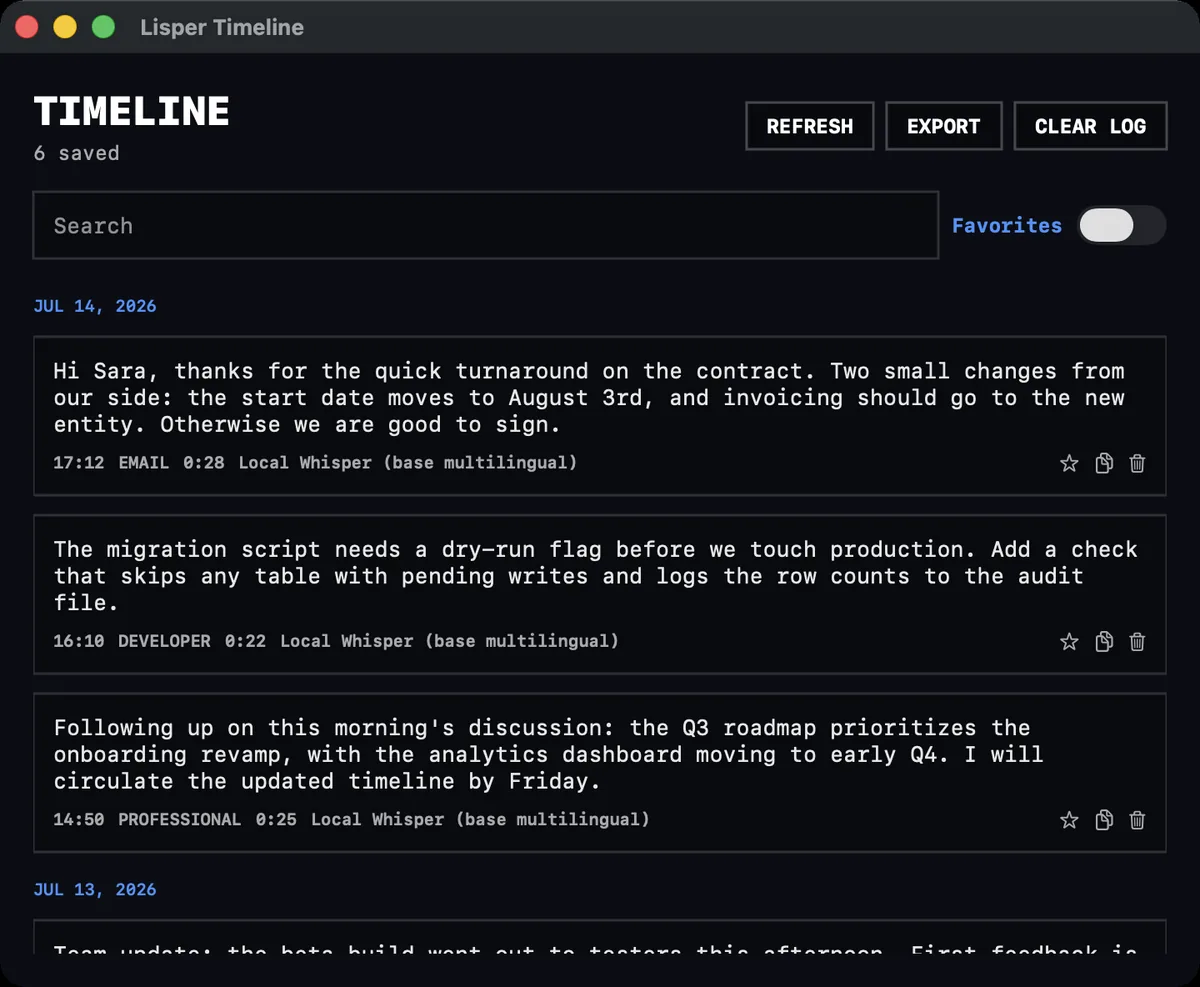This screenshot has height=987, width=1200.
Task: Click the Favorites label
Action: pyautogui.click(x=1007, y=226)
